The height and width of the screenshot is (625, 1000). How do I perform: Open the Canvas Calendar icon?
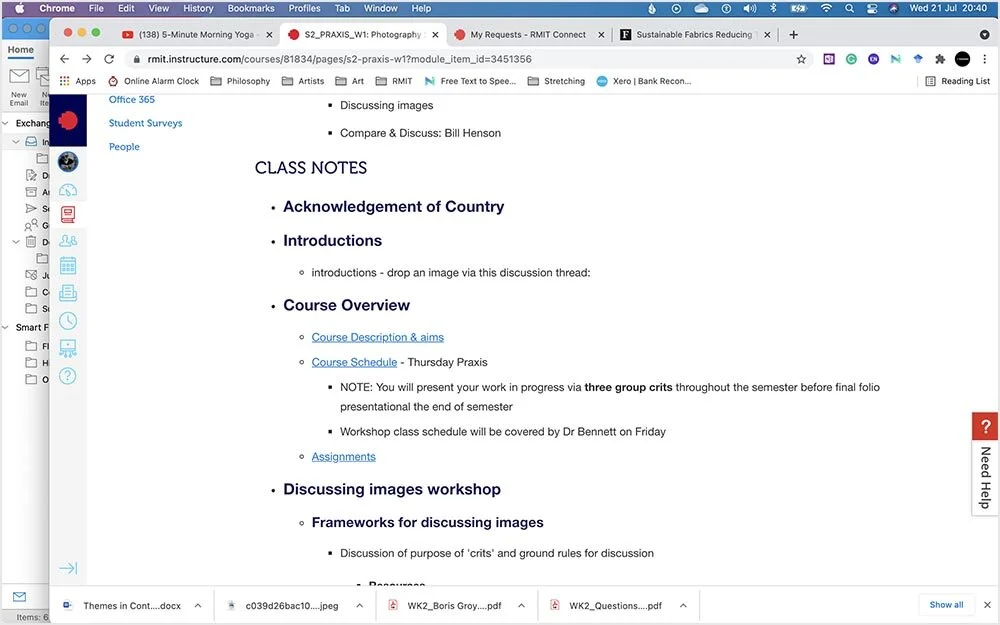pos(68,265)
